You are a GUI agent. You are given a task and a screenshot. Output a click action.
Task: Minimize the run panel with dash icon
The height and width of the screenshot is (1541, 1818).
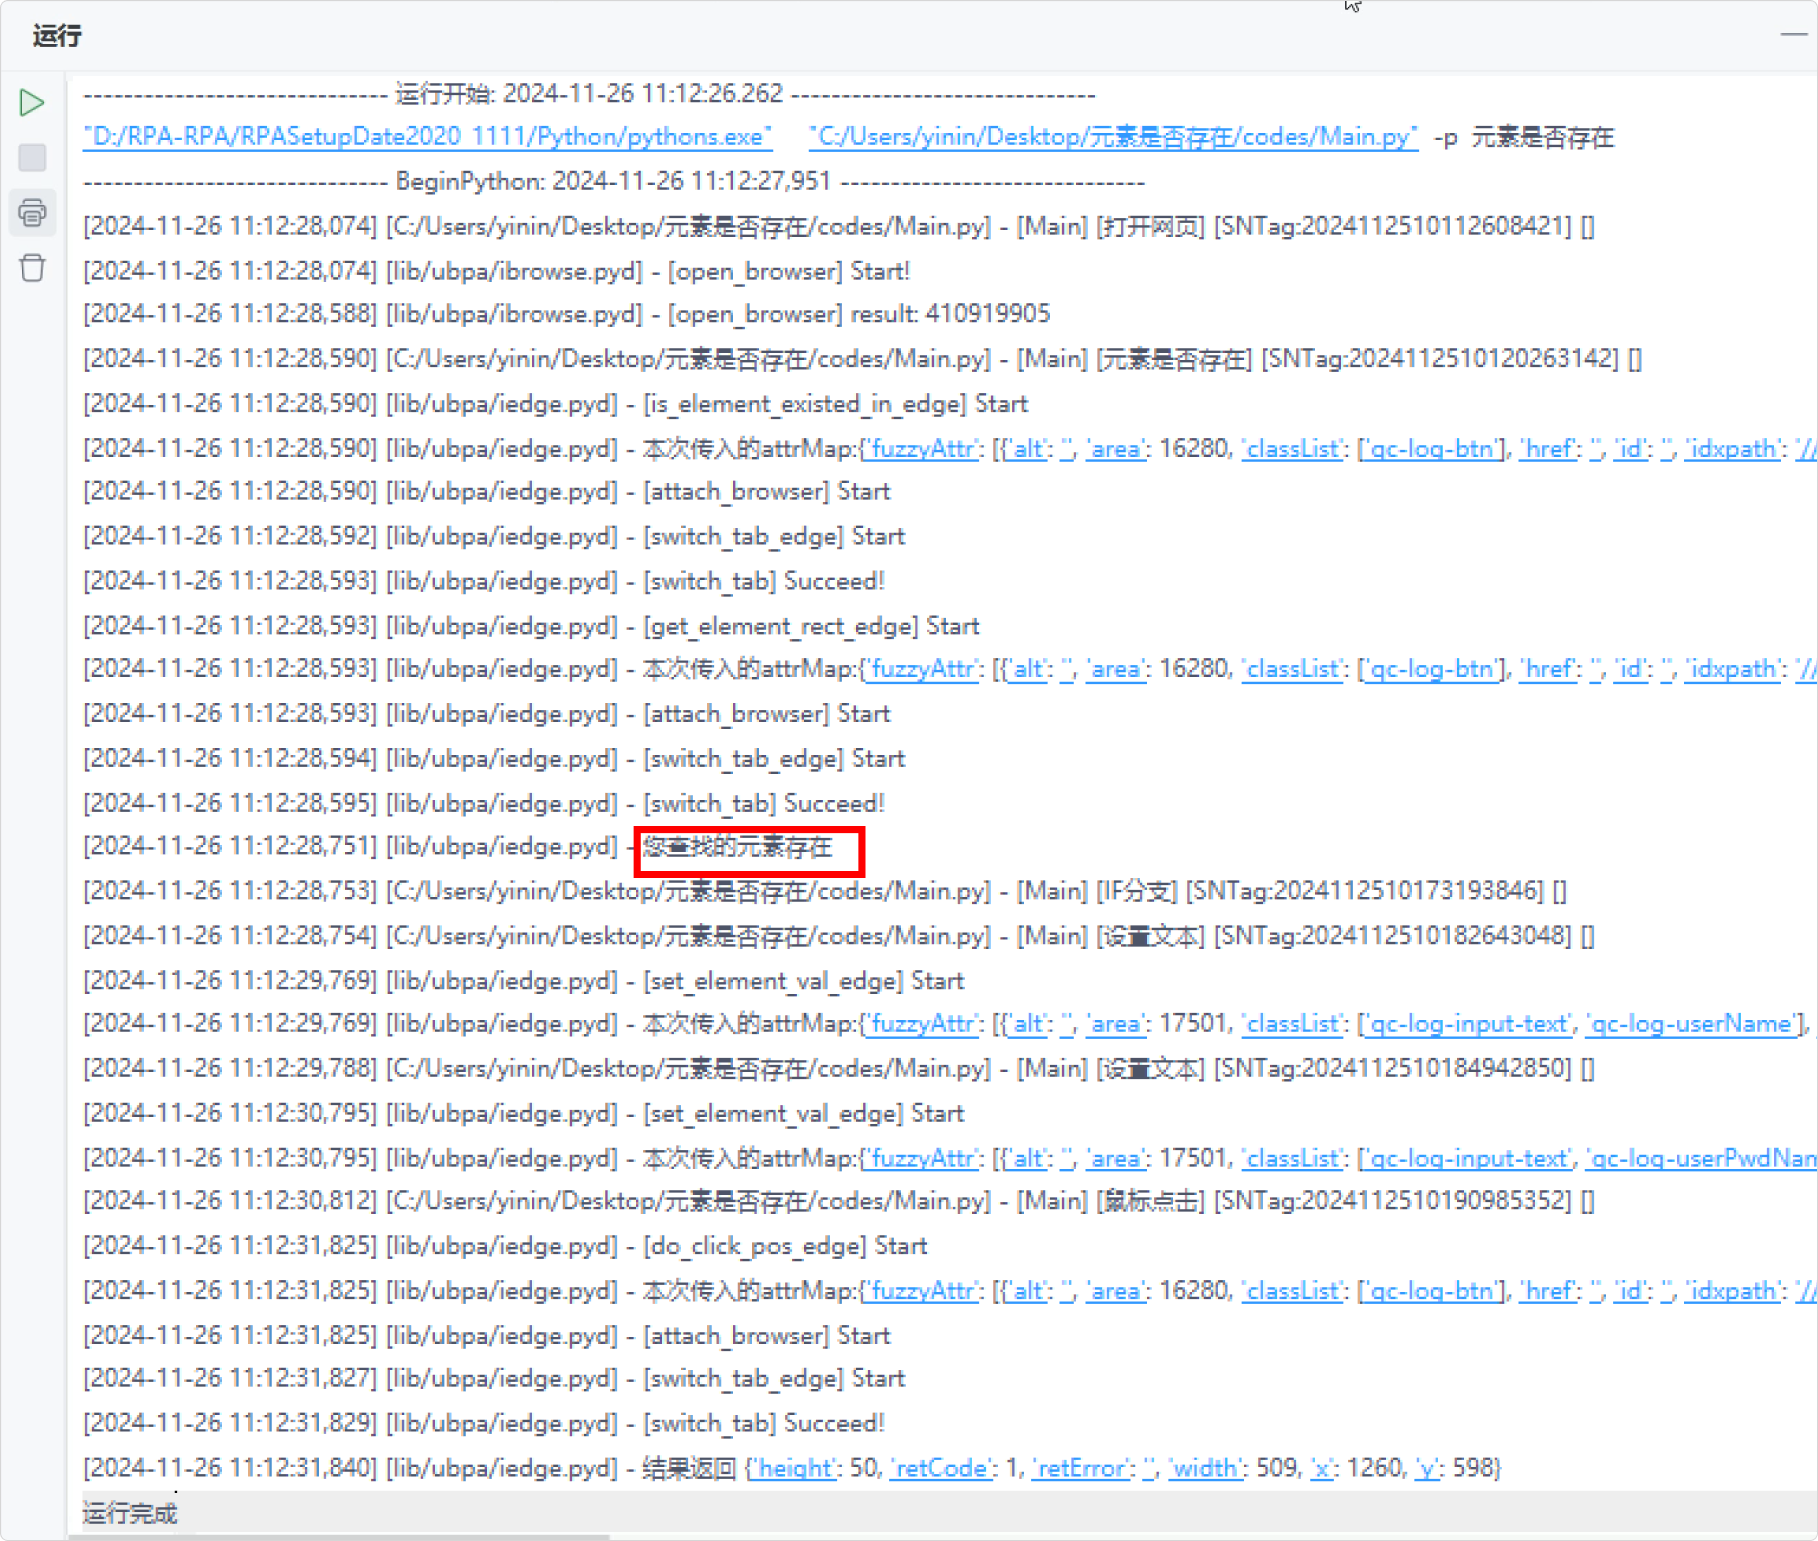click(x=1794, y=34)
